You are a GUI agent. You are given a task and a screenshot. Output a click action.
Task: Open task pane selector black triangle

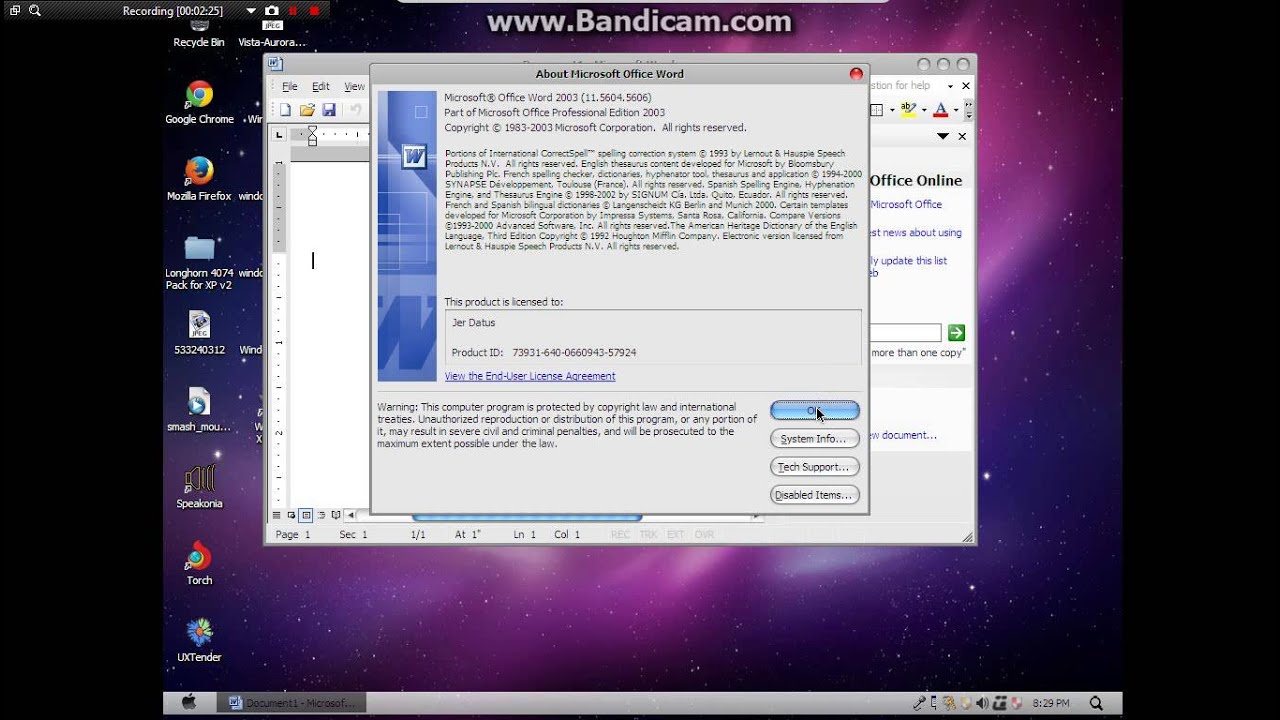point(942,136)
